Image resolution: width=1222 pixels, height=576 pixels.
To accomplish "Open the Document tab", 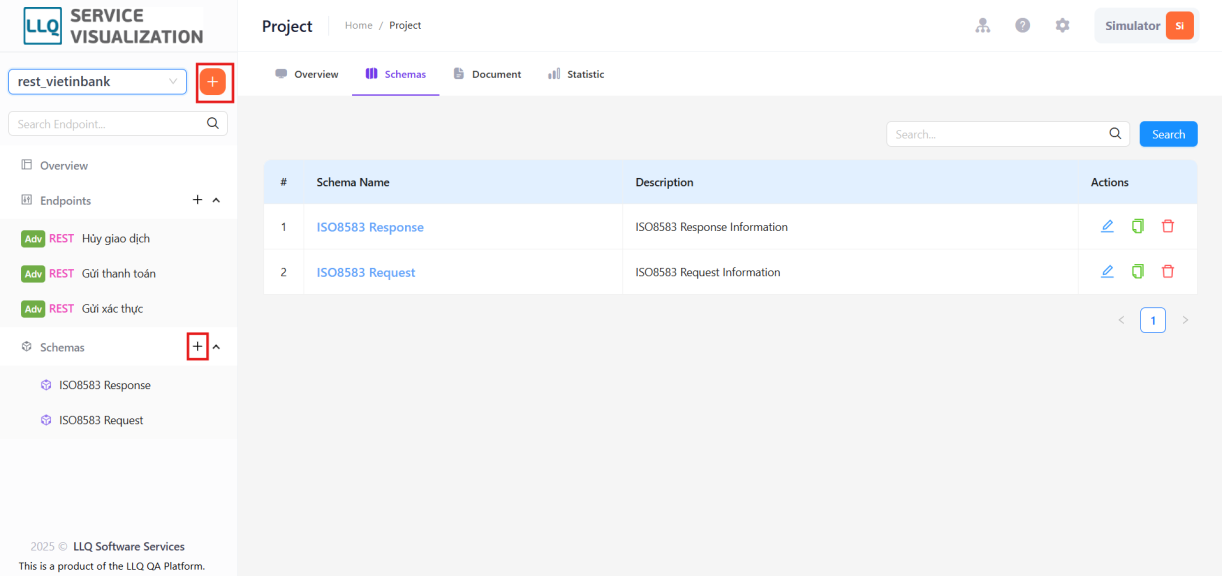I will coord(487,74).
